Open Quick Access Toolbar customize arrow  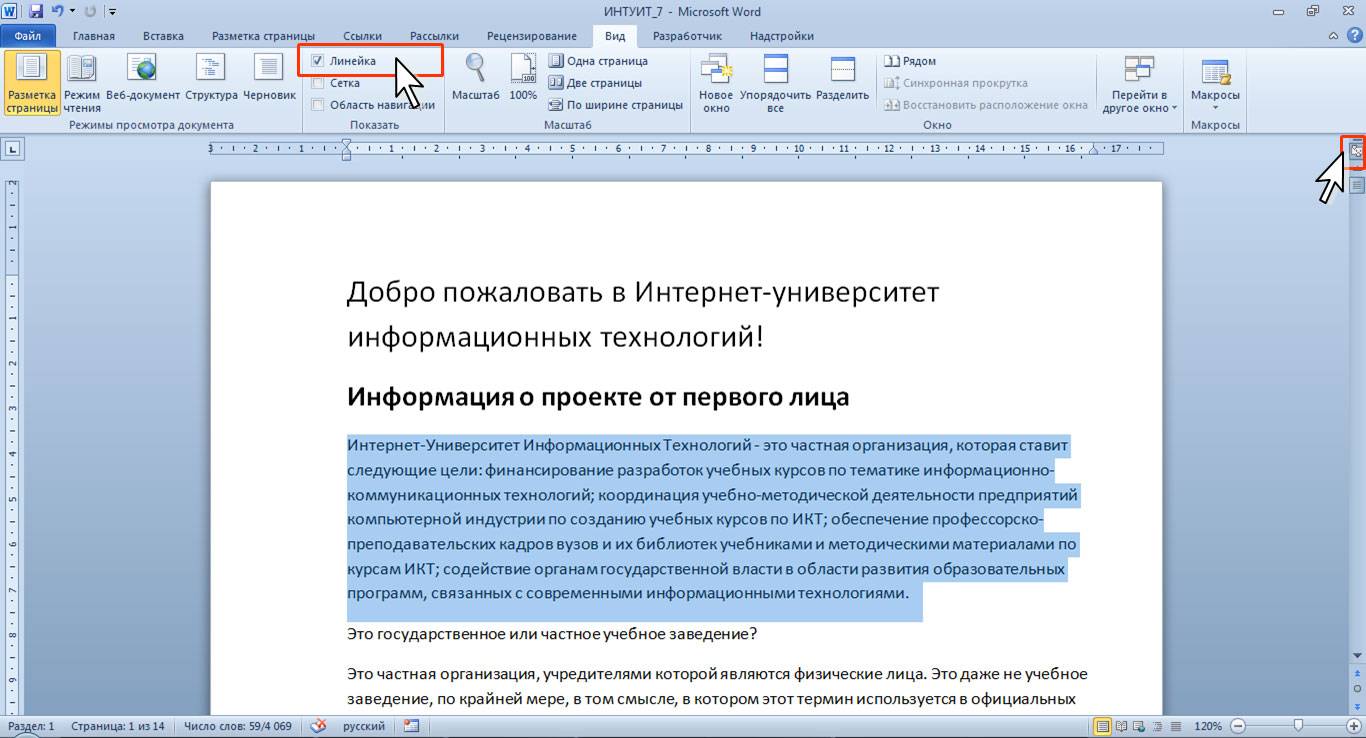point(111,12)
